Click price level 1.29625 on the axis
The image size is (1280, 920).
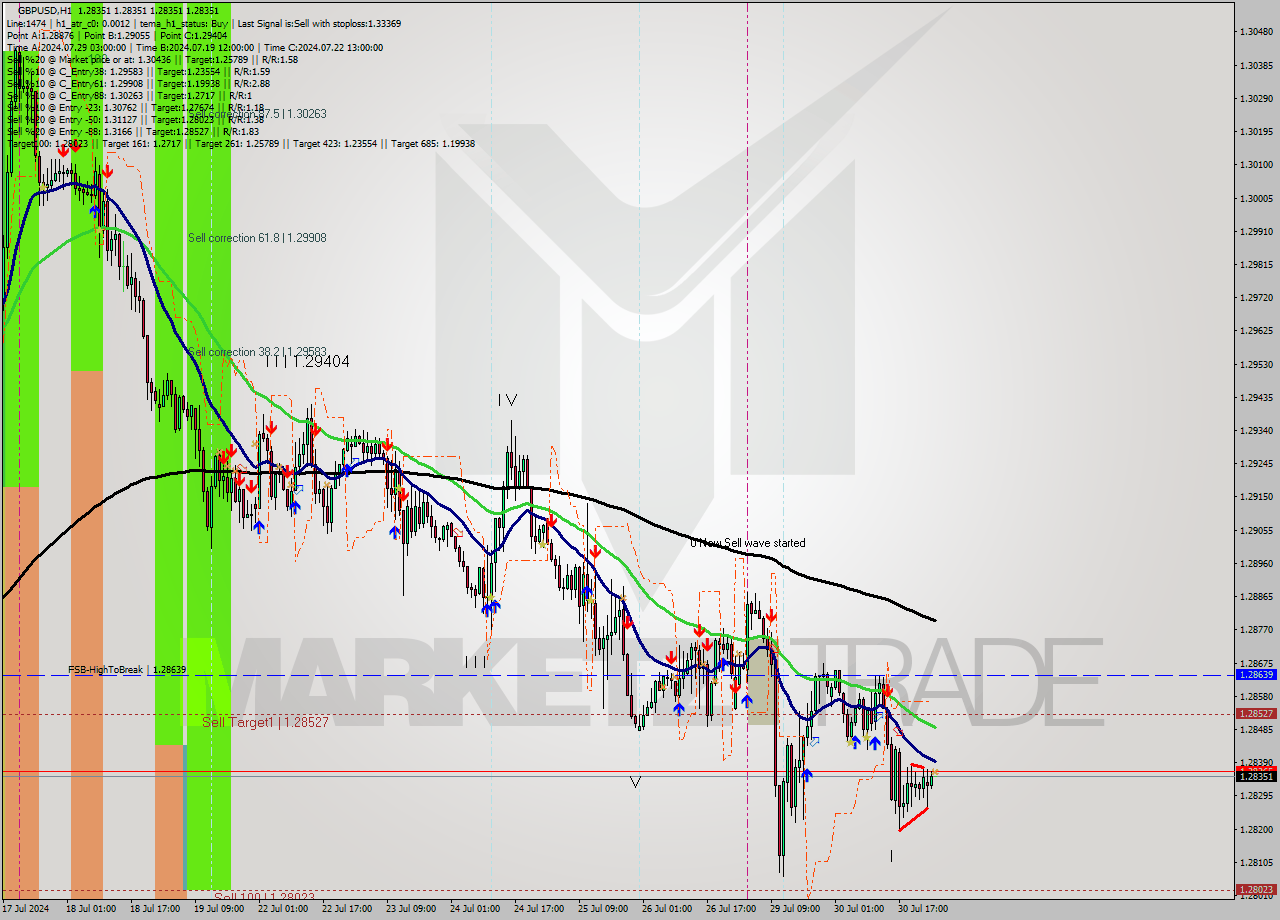pos(1255,330)
